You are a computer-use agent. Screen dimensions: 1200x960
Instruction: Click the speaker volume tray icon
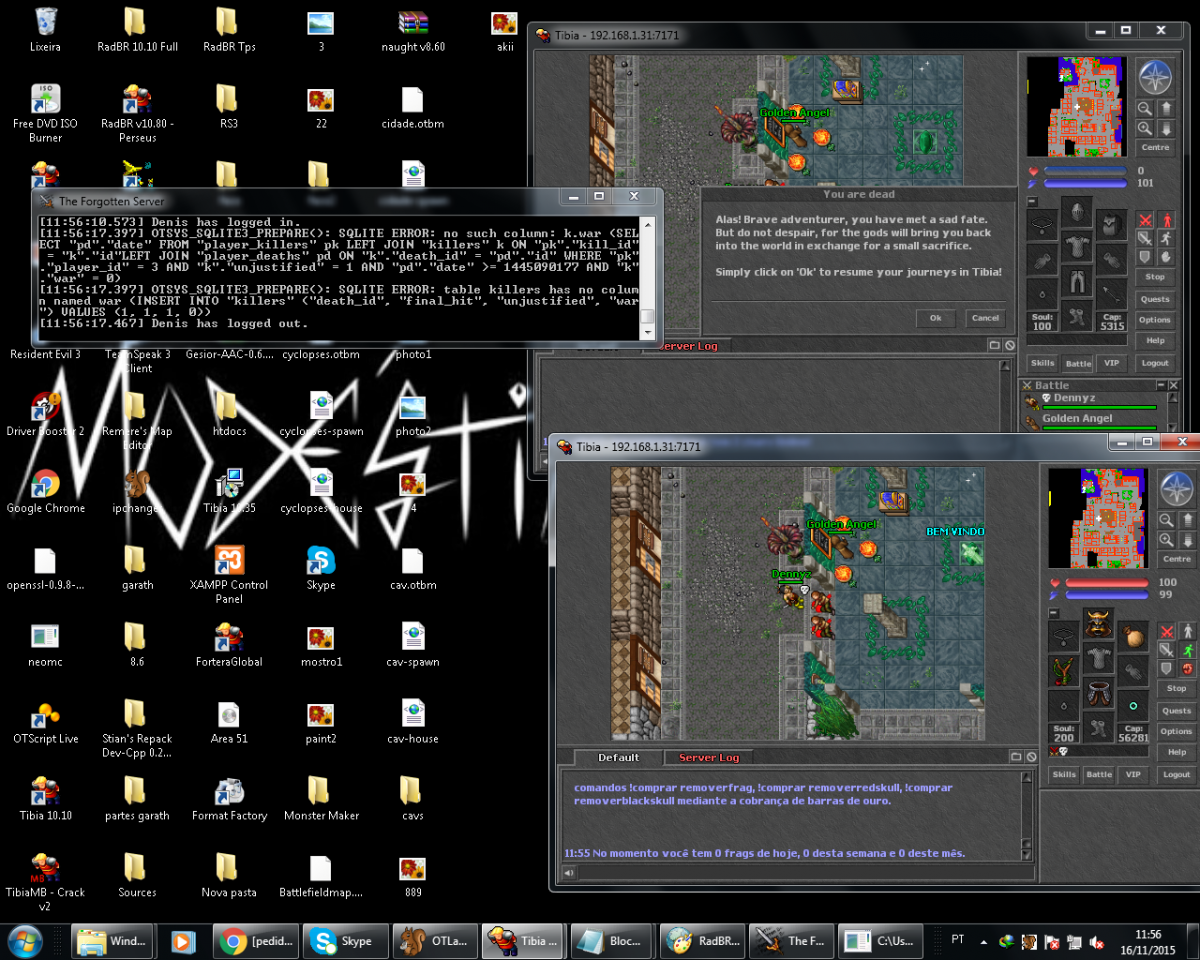(x=1097, y=941)
